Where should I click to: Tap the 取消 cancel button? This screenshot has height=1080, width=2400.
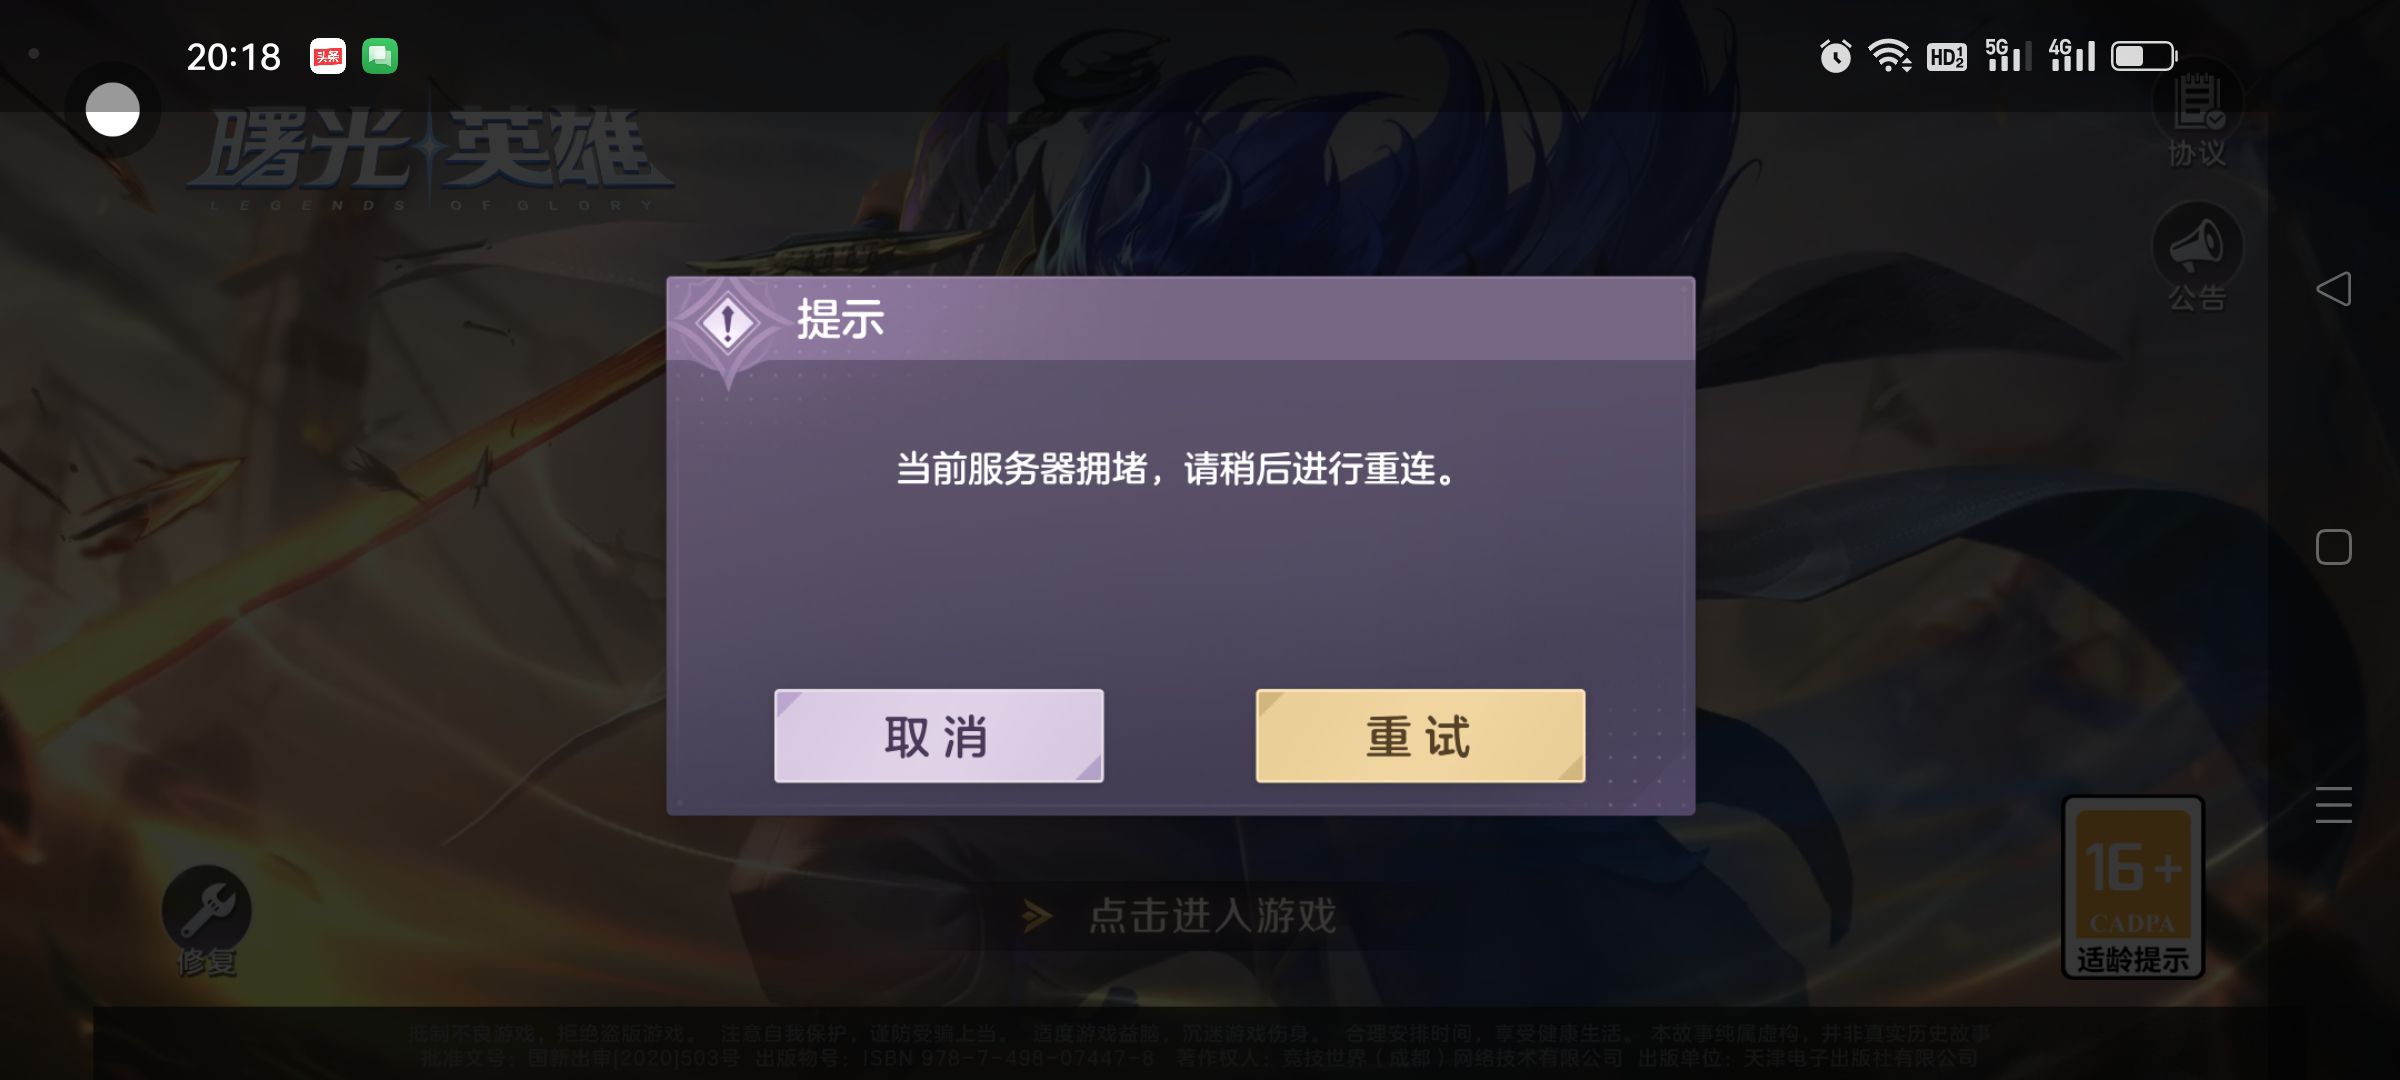click(x=938, y=736)
